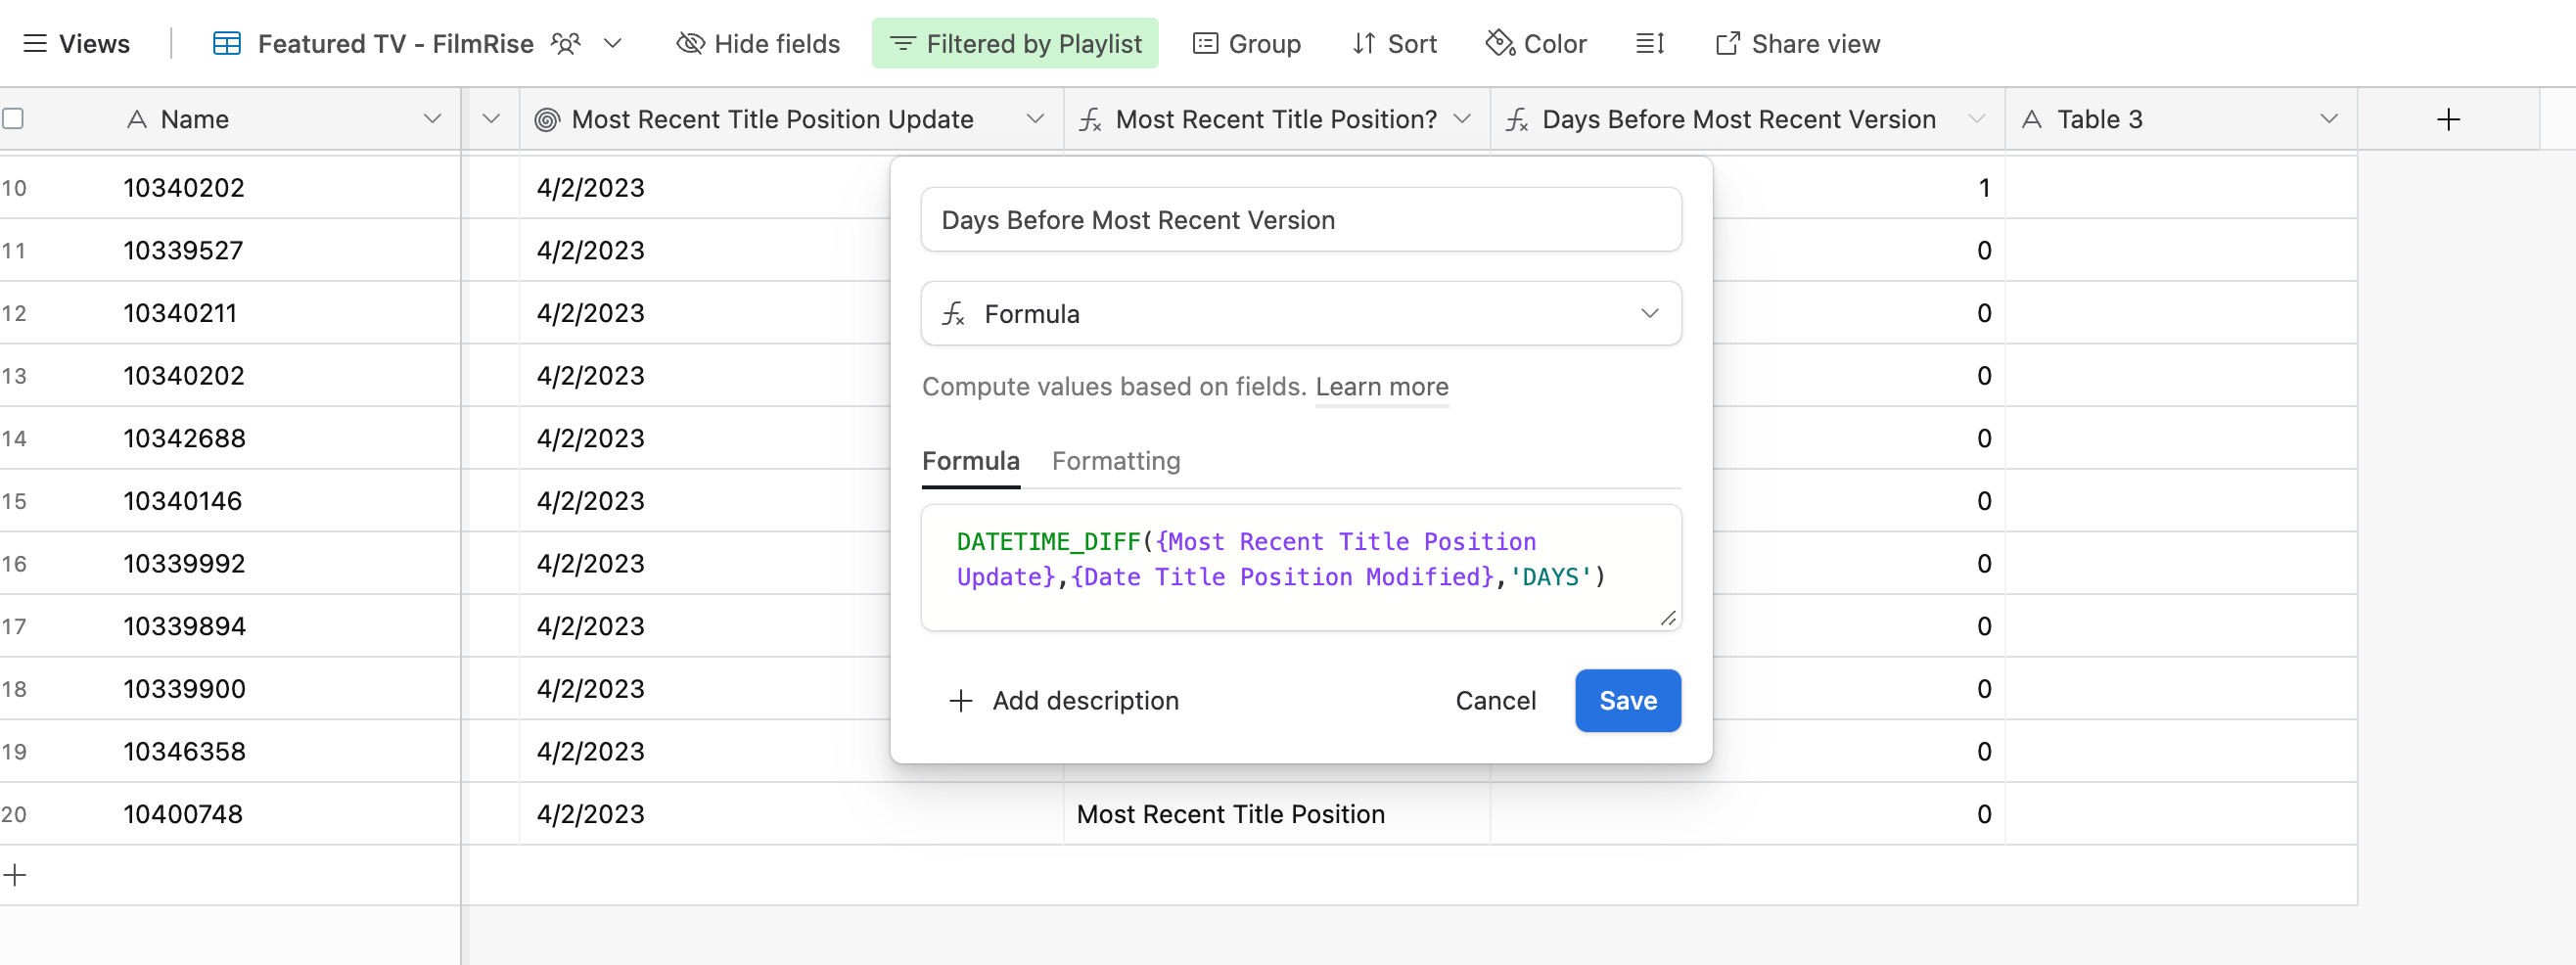The width and height of the screenshot is (2576, 965).
Task: Click the date cell 4/2/2023 in row 10
Action: [x=705, y=188]
